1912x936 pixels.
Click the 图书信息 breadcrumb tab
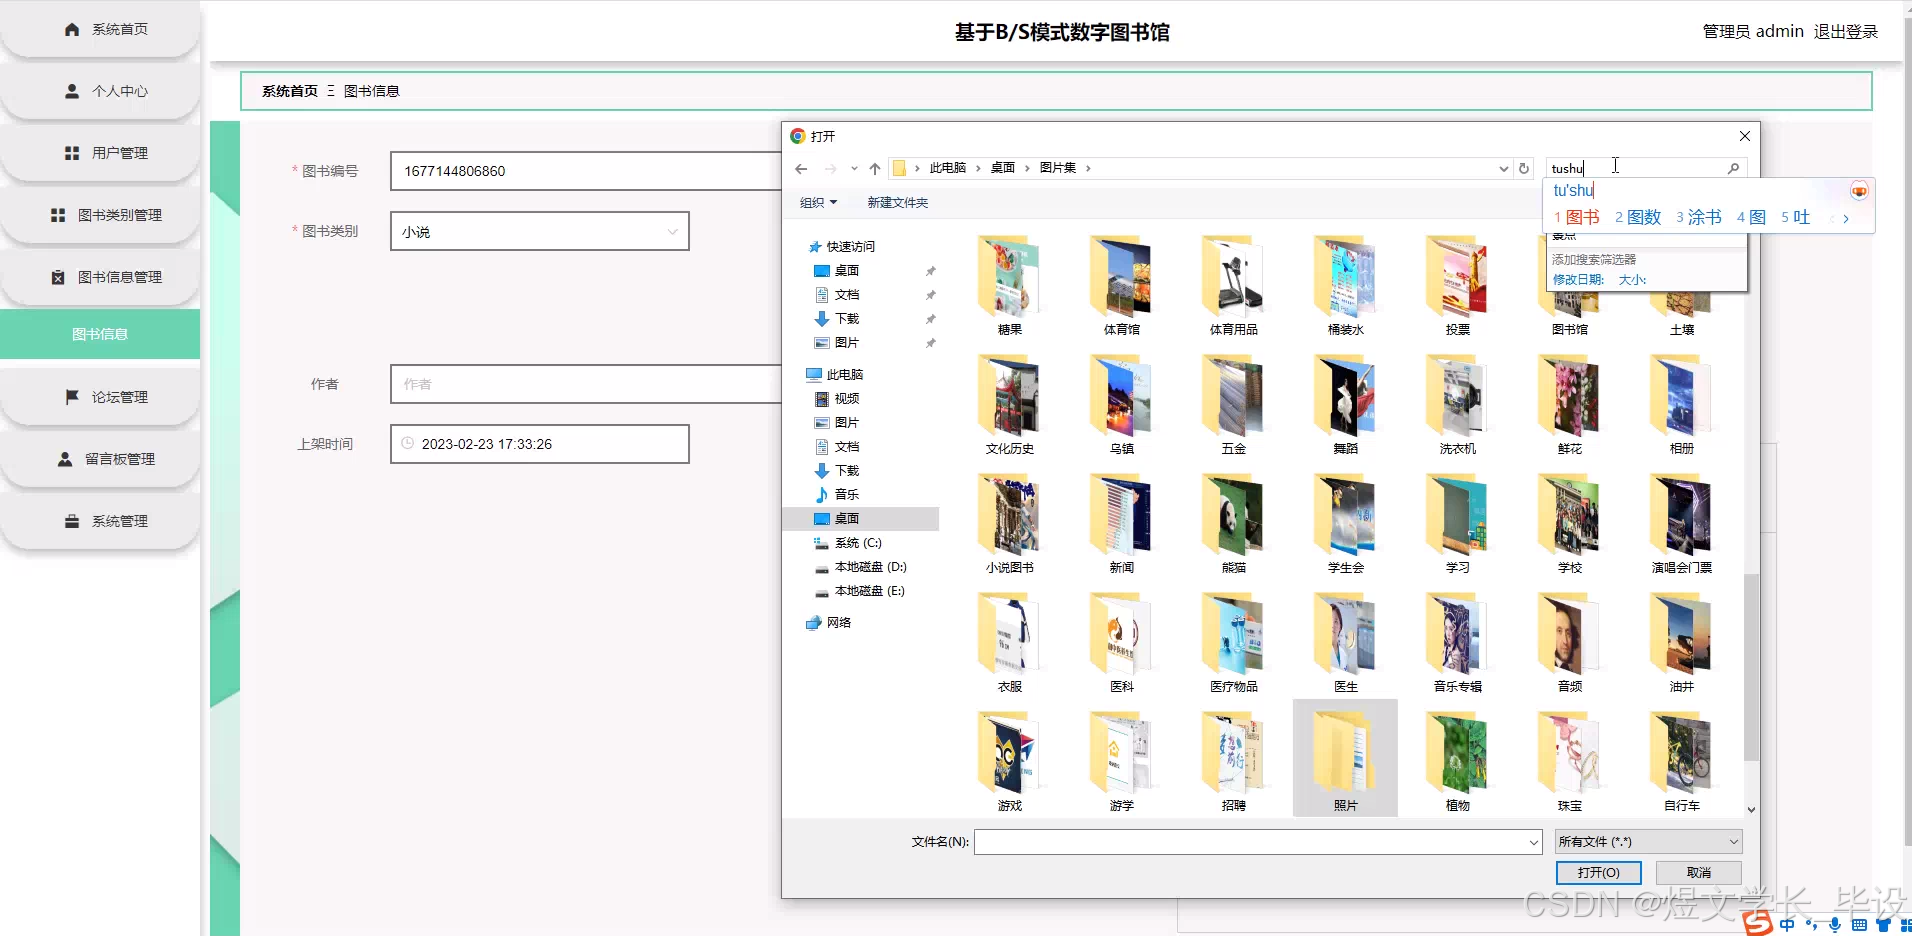(x=371, y=90)
